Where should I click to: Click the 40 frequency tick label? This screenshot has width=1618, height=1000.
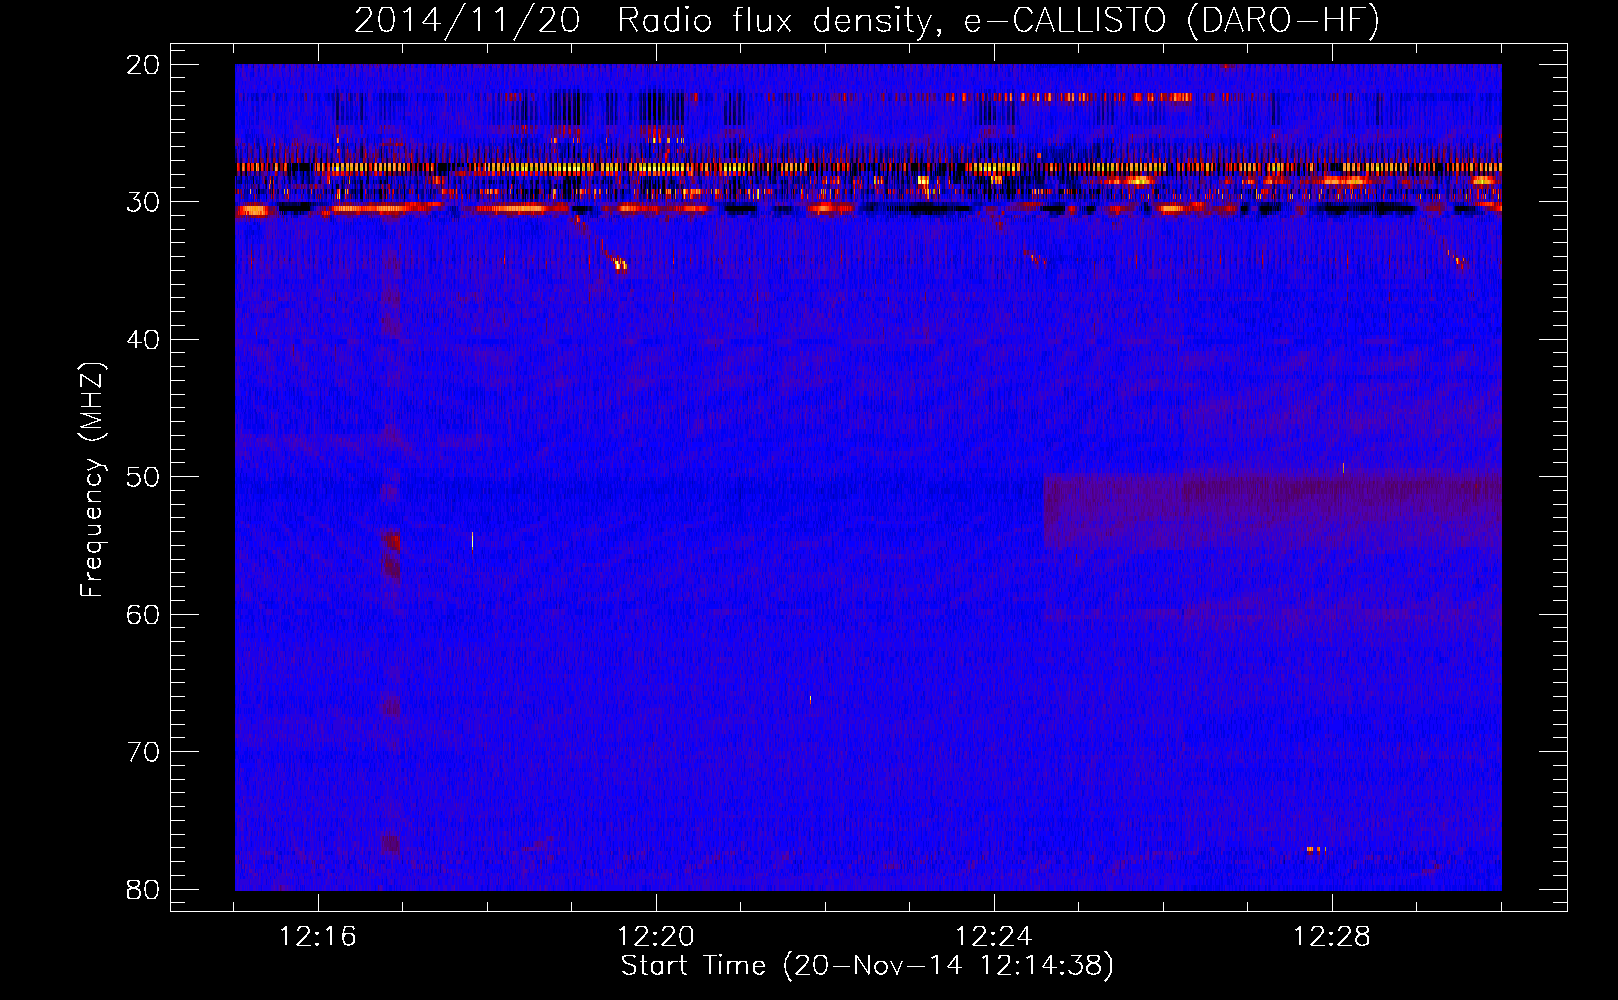pyautogui.click(x=143, y=340)
